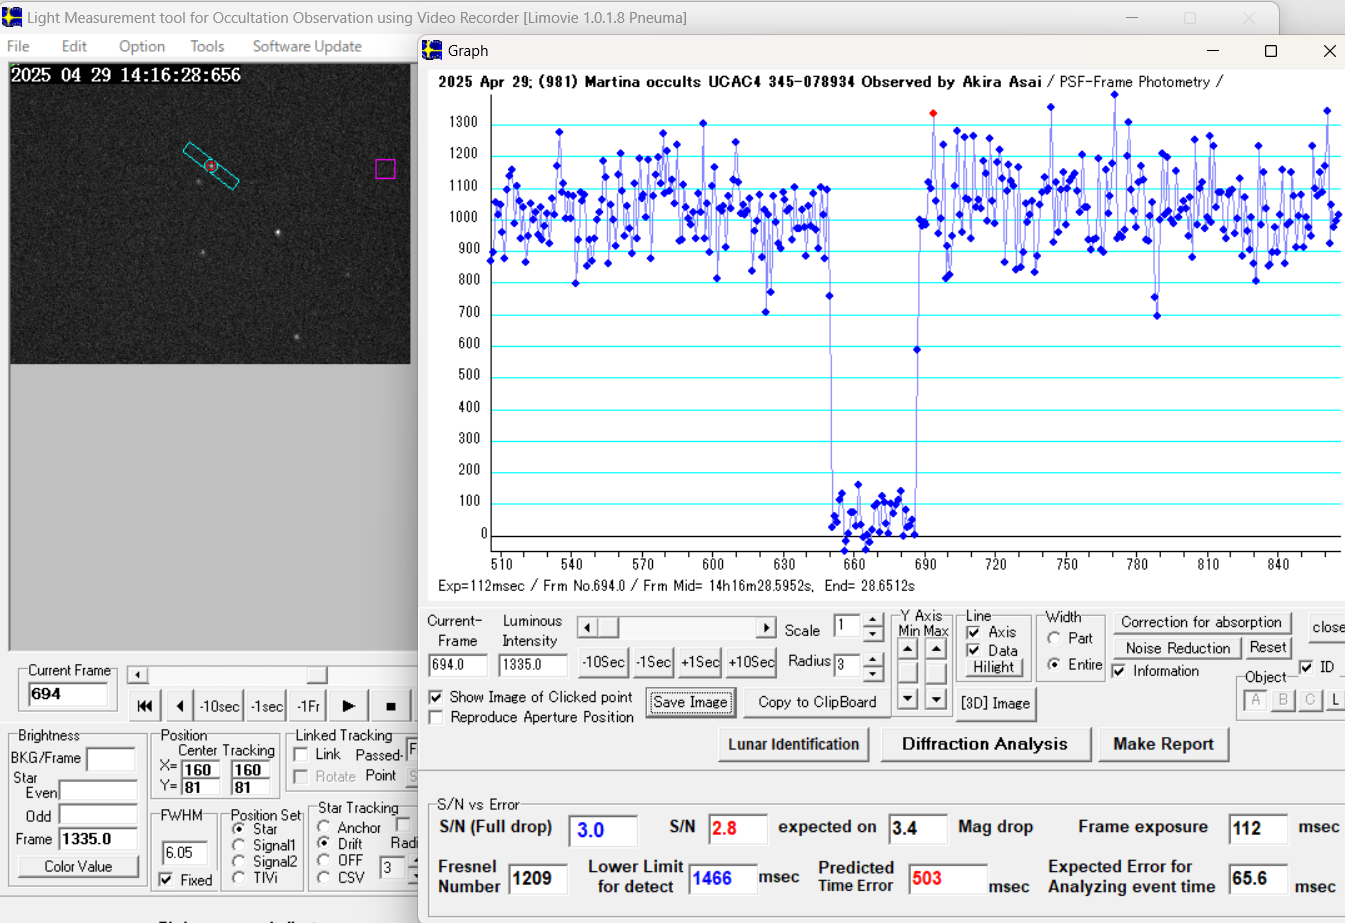Viewport: 1345px width, 923px height.
Task: Enable Reproduce Aperture Position checkbox
Action: (436, 717)
